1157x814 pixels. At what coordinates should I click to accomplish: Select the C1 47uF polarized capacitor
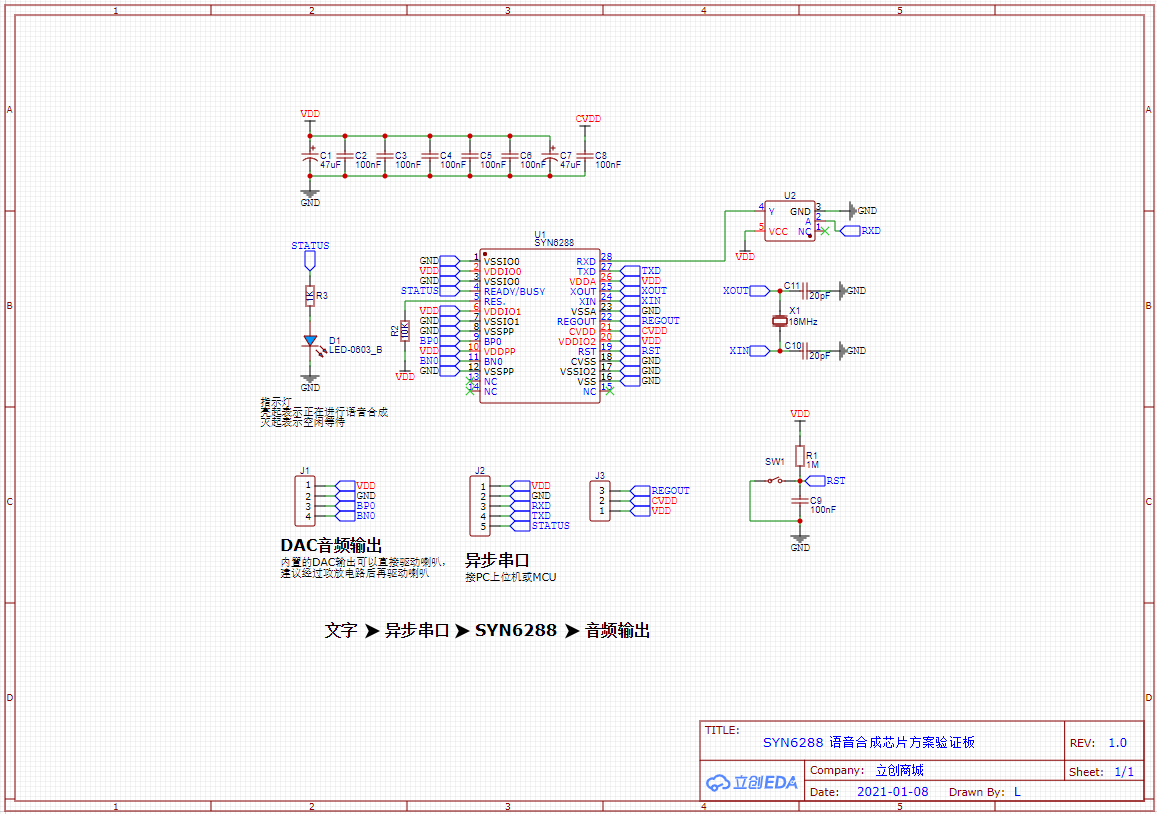click(310, 157)
